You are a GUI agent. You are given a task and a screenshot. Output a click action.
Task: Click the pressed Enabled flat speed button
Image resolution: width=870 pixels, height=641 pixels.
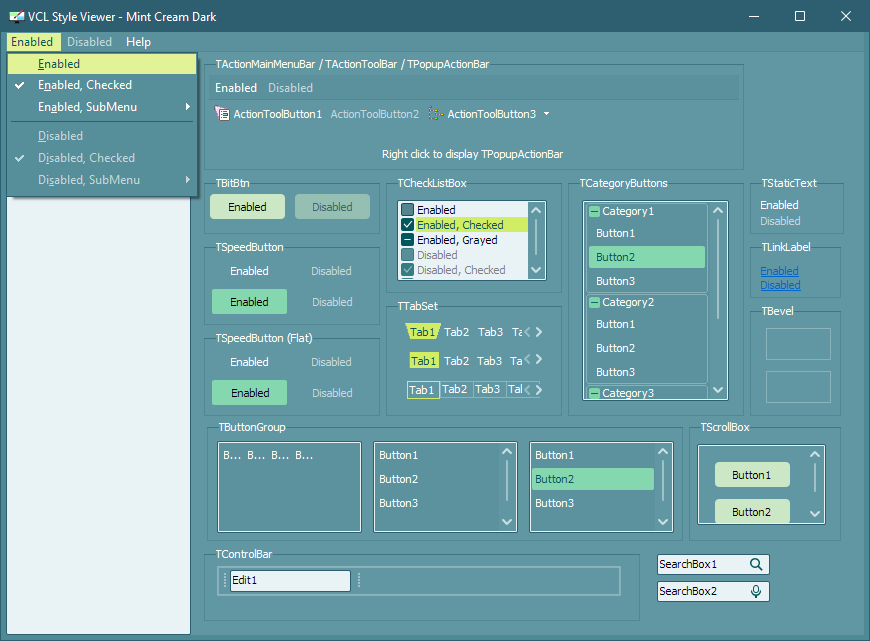[250, 393]
